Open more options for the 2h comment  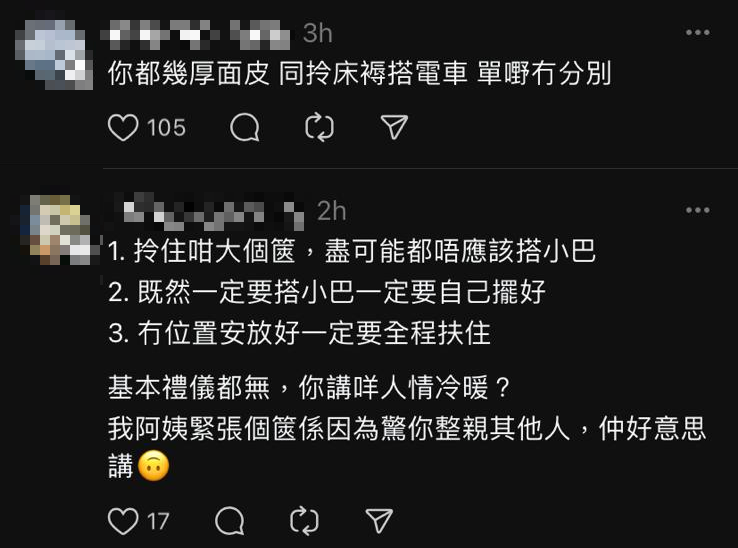coord(698,210)
